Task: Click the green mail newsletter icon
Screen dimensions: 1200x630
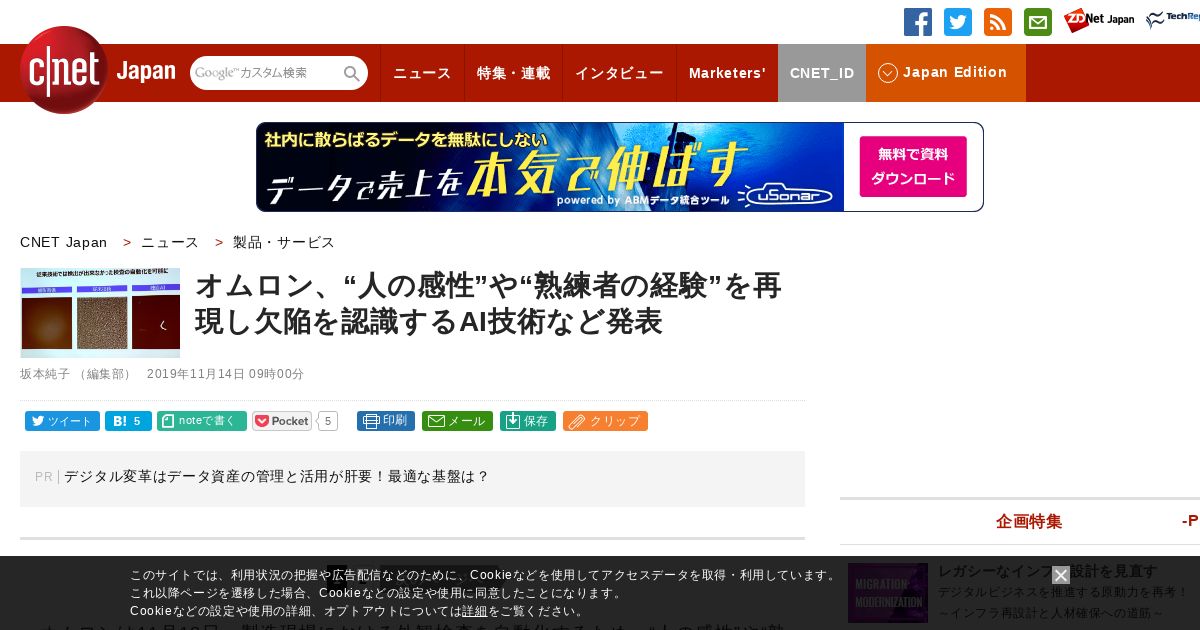Action: 1038,22
